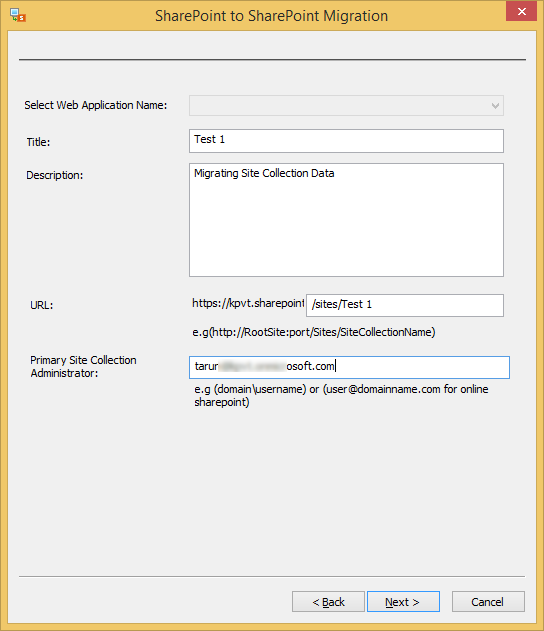Click the Title field containing Test 1
Image resolution: width=544 pixels, height=631 pixels.
346,141
